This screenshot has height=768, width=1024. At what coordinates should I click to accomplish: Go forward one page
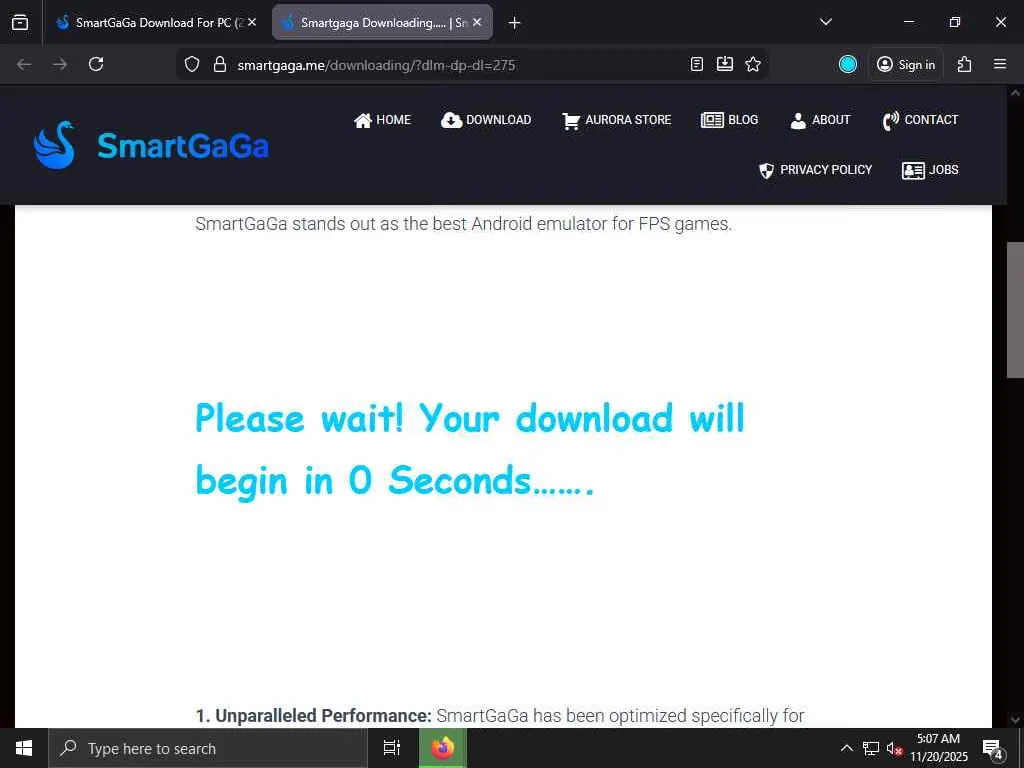click(x=60, y=64)
